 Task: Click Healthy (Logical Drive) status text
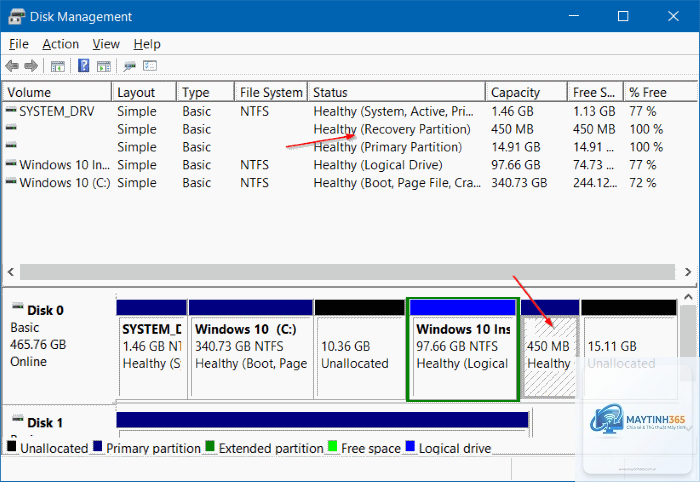[x=378, y=165]
